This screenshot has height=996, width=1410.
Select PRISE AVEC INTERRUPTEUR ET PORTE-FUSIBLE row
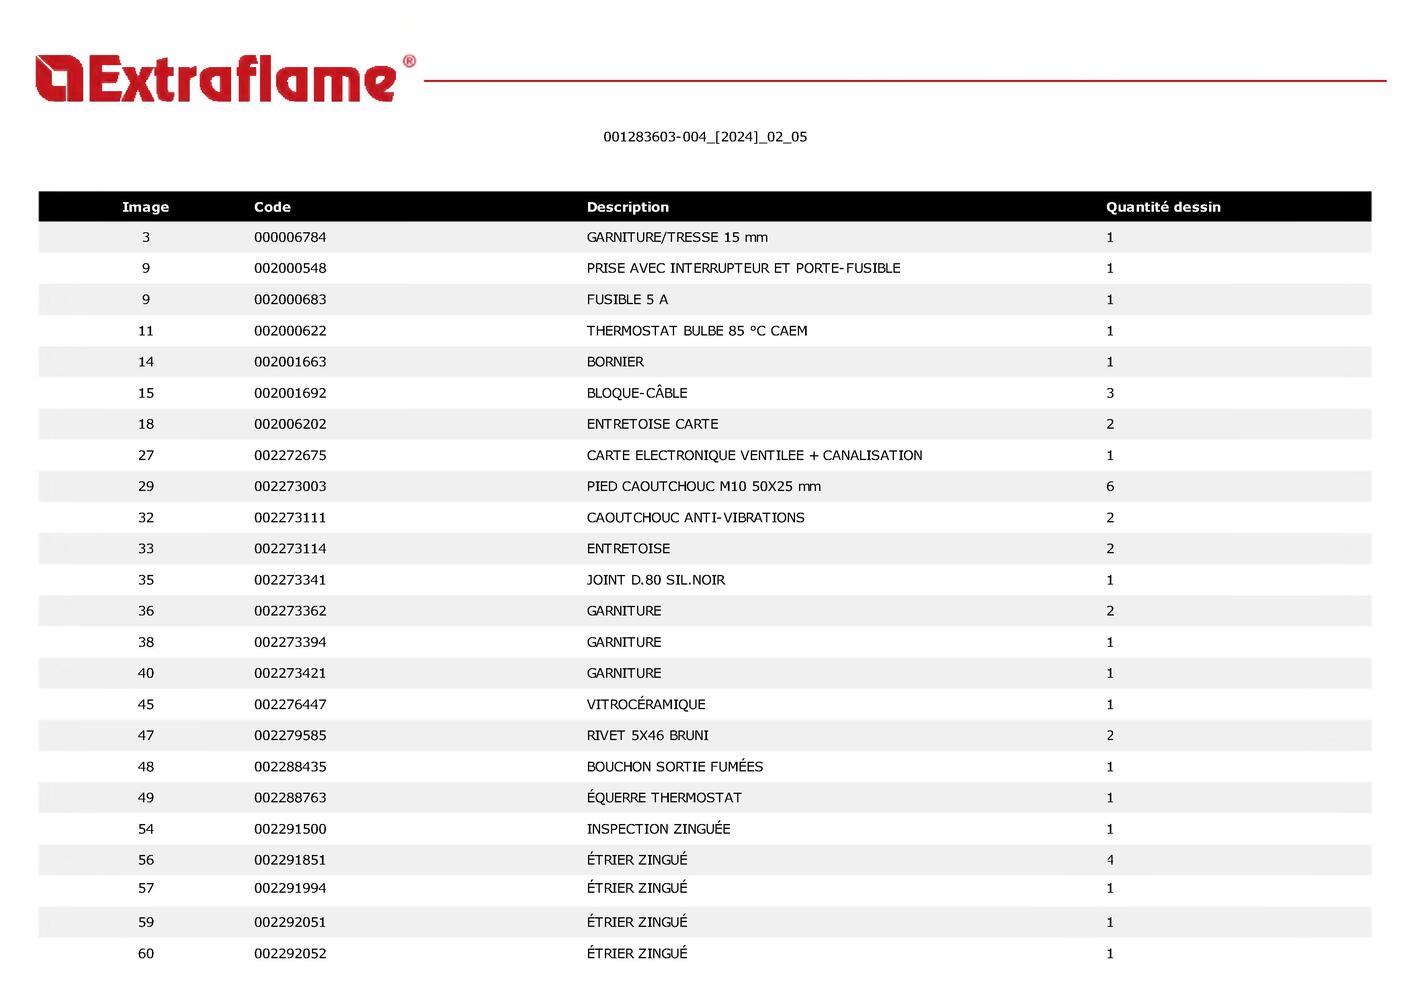click(x=743, y=269)
